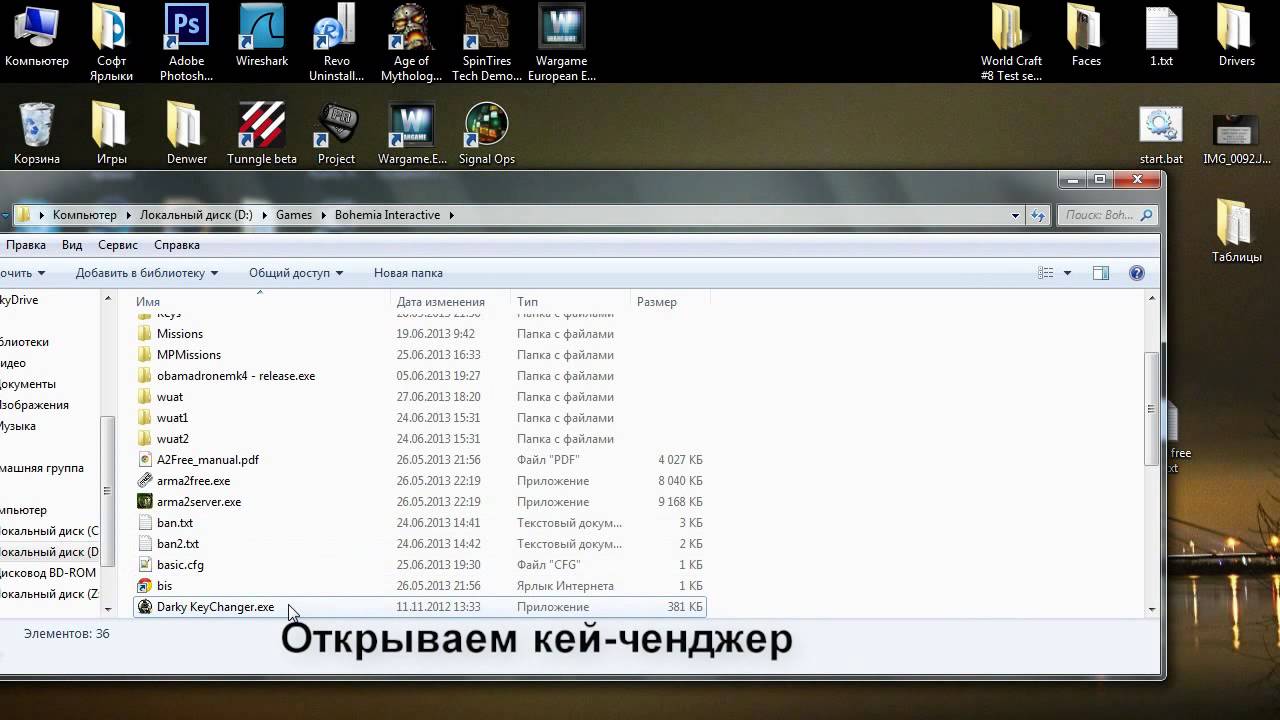
Task: Click the Explorer search box
Action: coord(1107,215)
